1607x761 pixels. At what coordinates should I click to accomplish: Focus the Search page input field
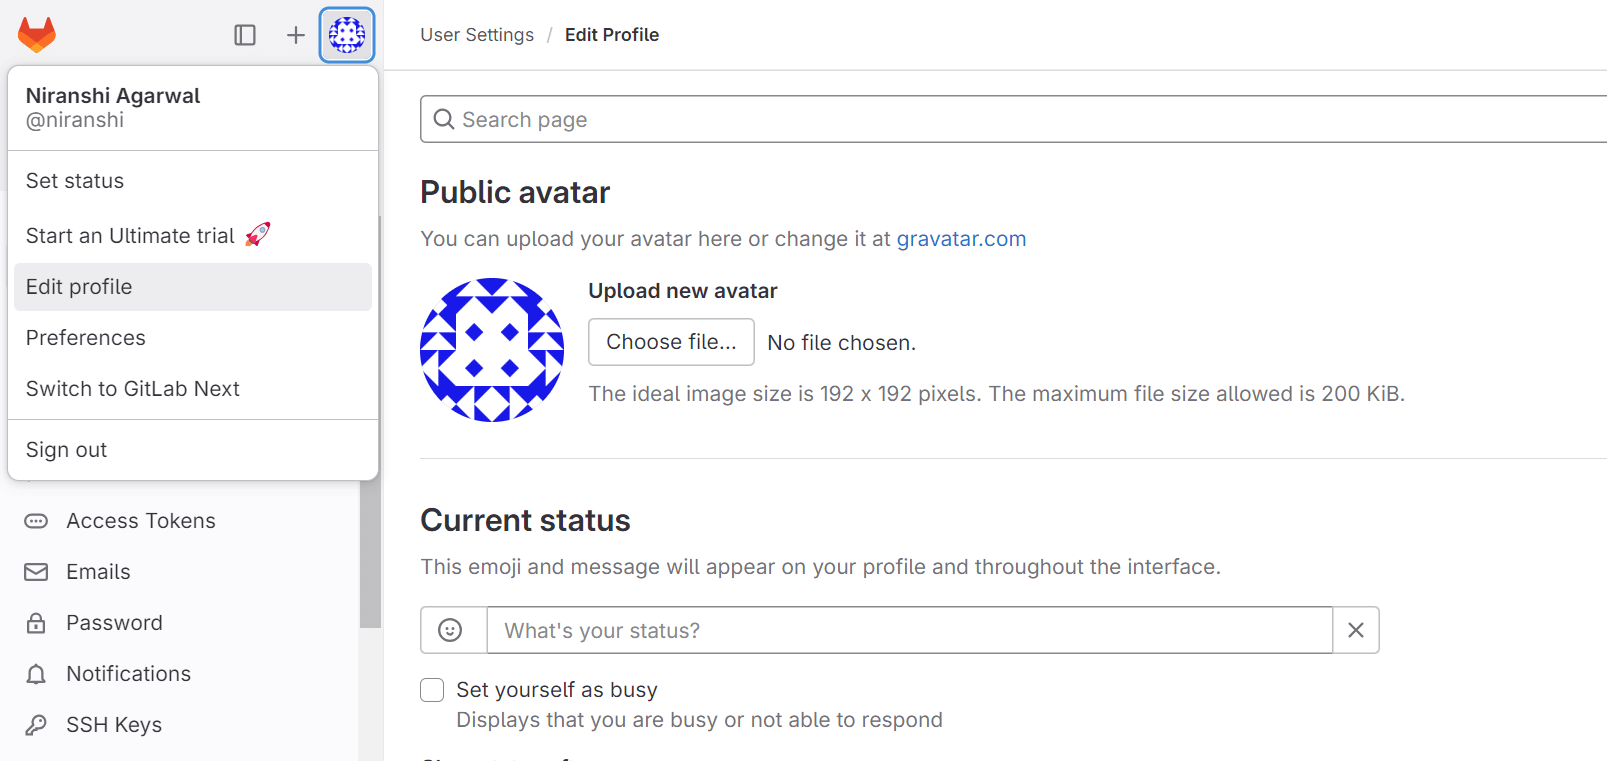[x=1013, y=119]
